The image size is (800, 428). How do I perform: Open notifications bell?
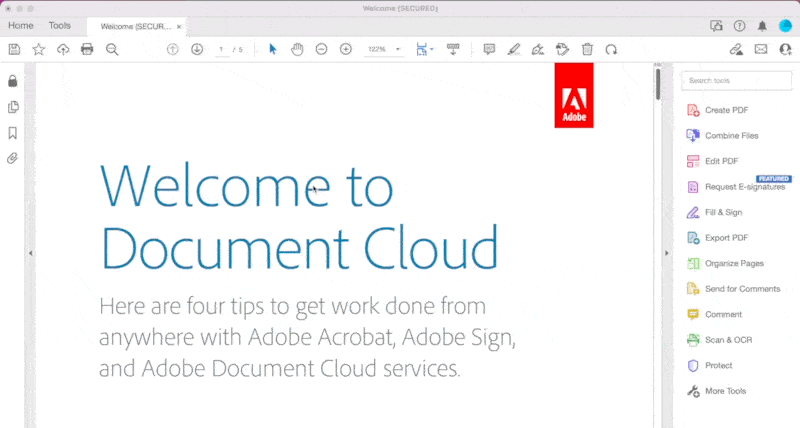(x=762, y=26)
